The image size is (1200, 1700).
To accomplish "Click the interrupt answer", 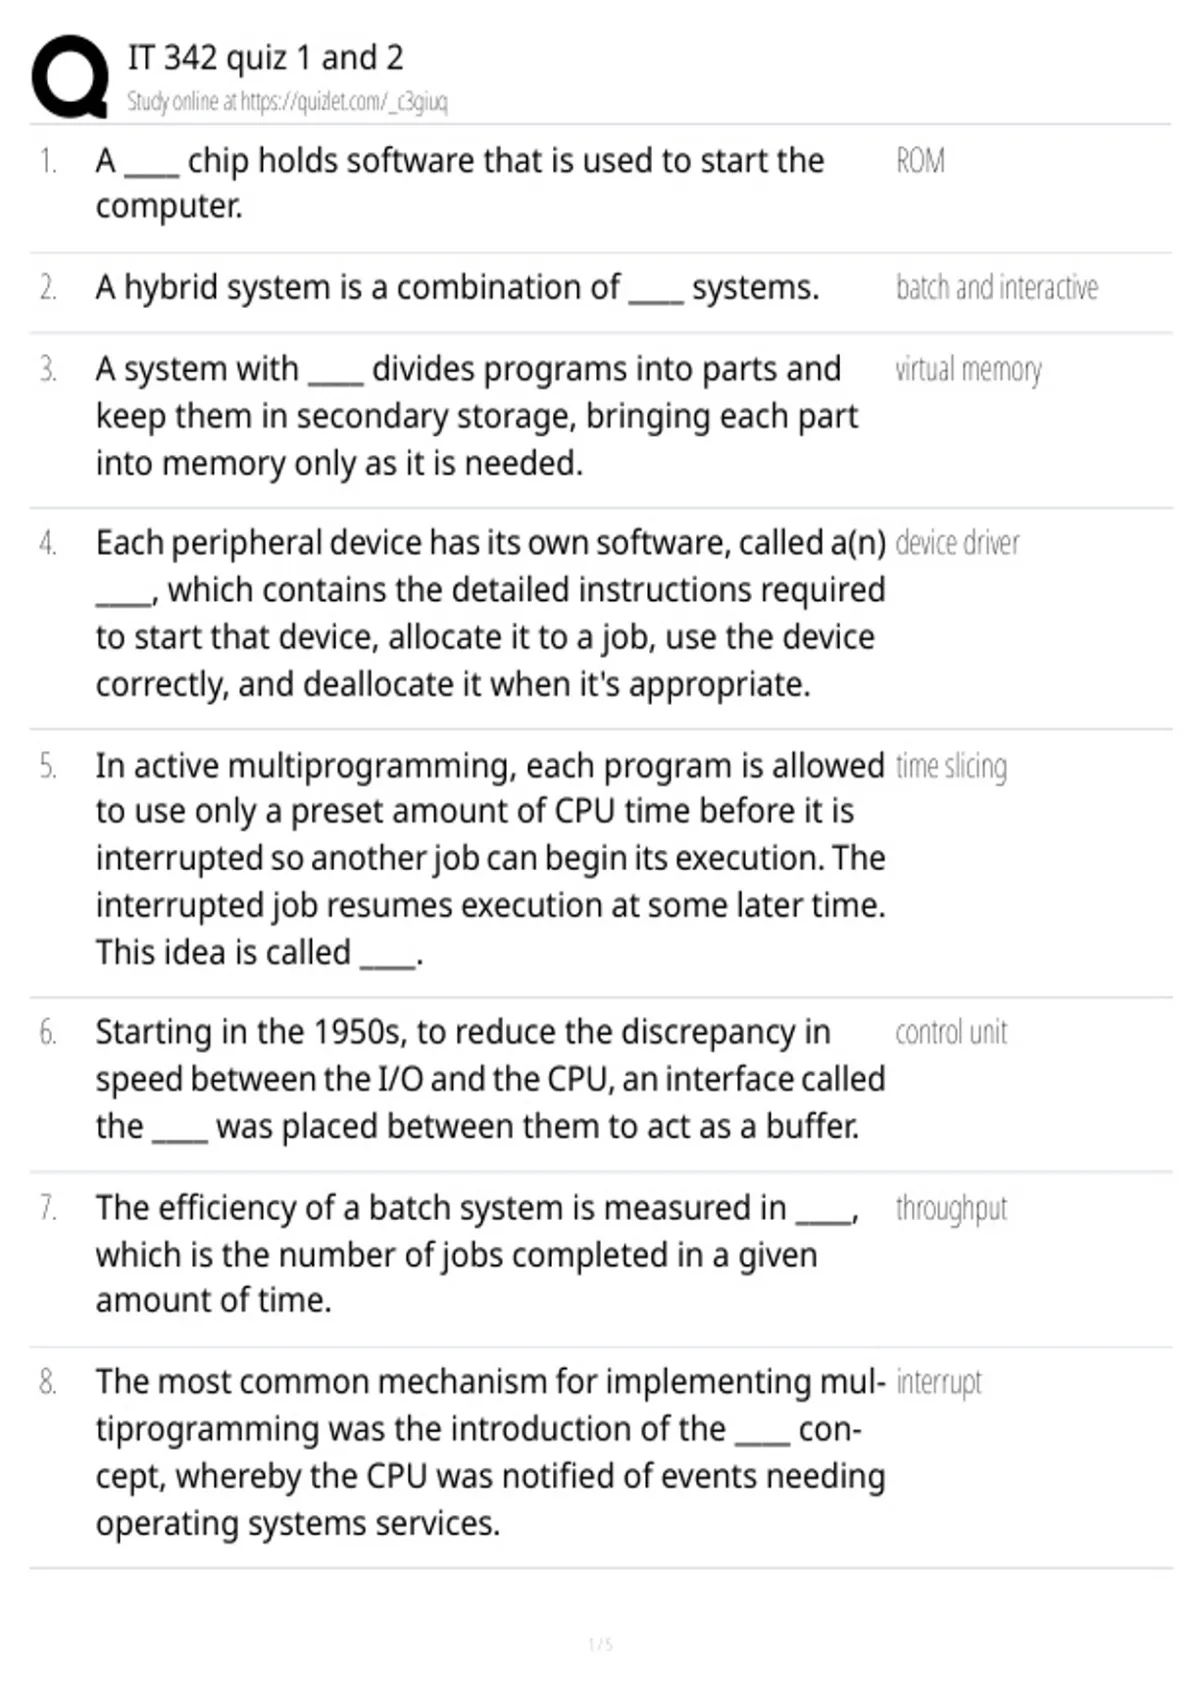I will point(939,1383).
